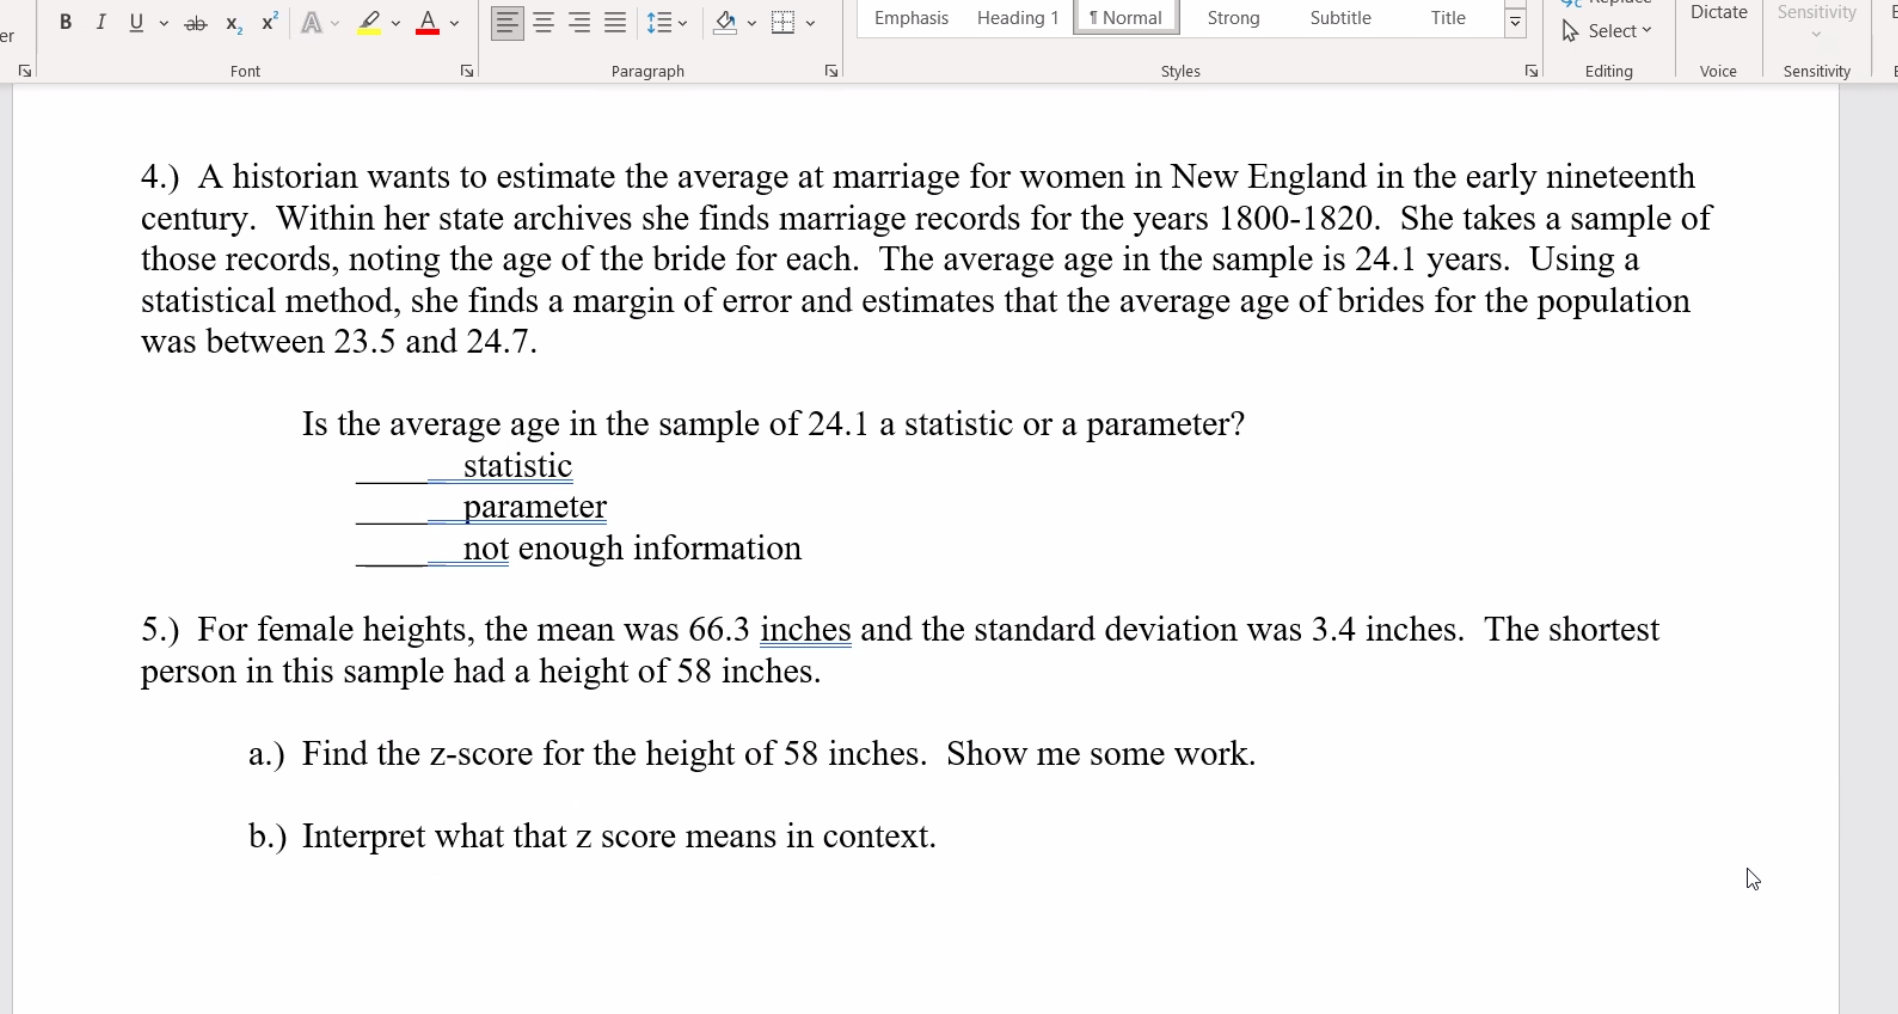Click the Select cursor icon
Image resolution: width=1898 pixels, height=1014 pixels.
click(x=1570, y=31)
